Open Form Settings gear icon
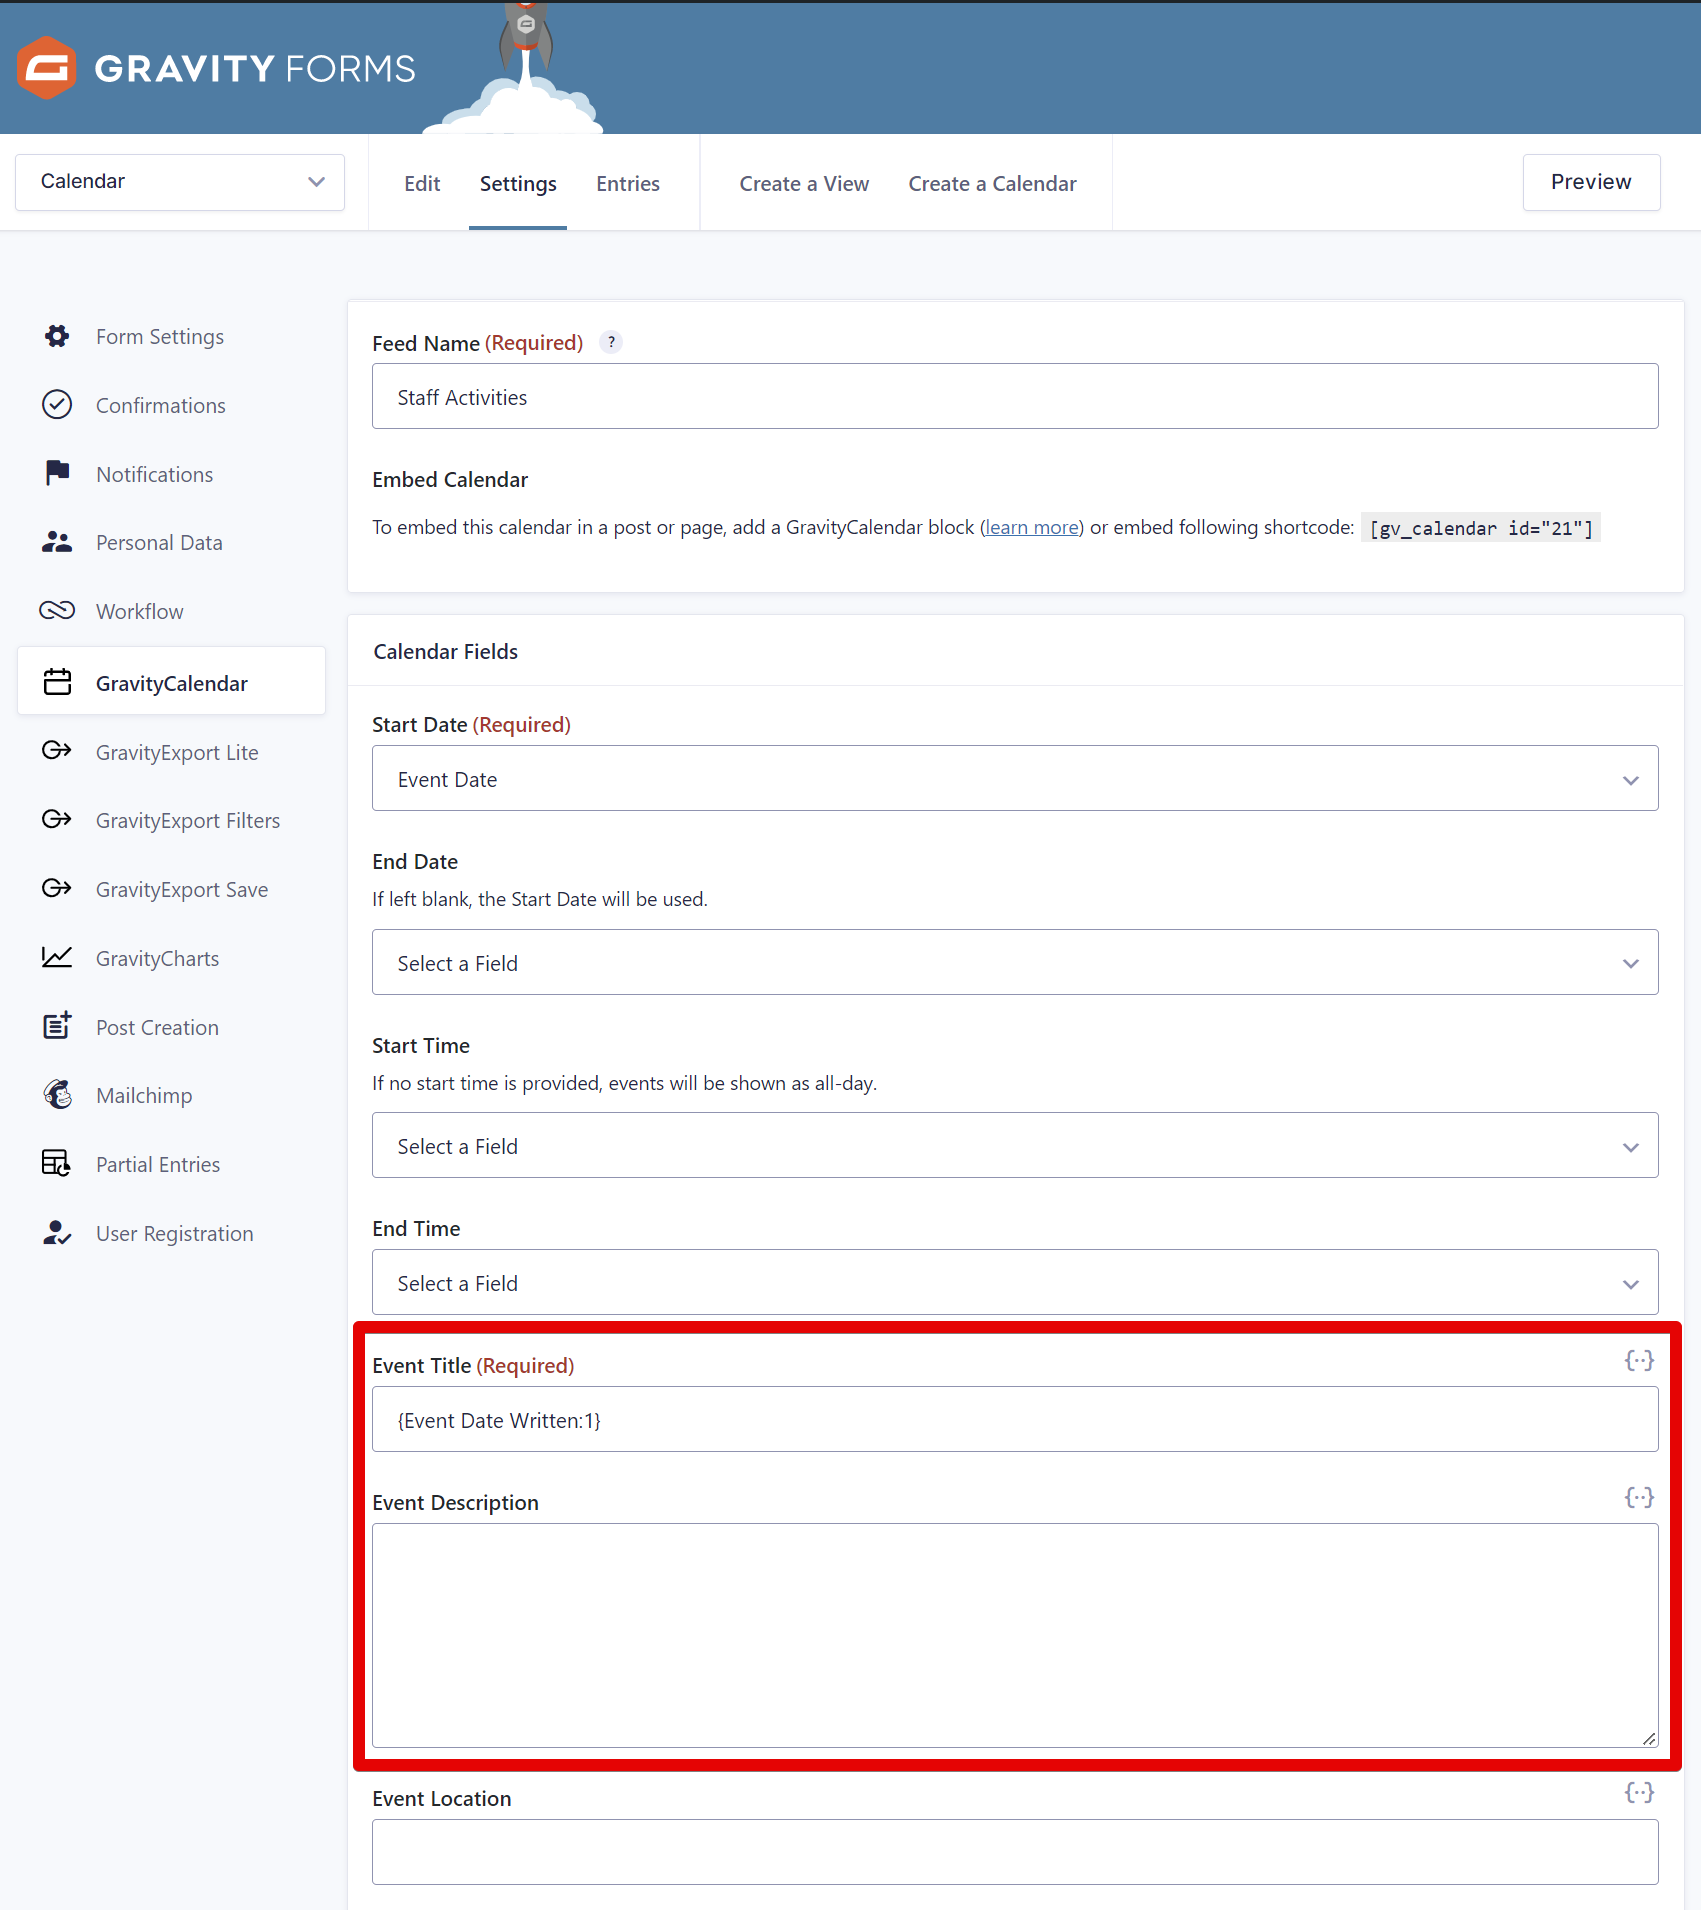This screenshot has width=1701, height=1910. (x=57, y=336)
